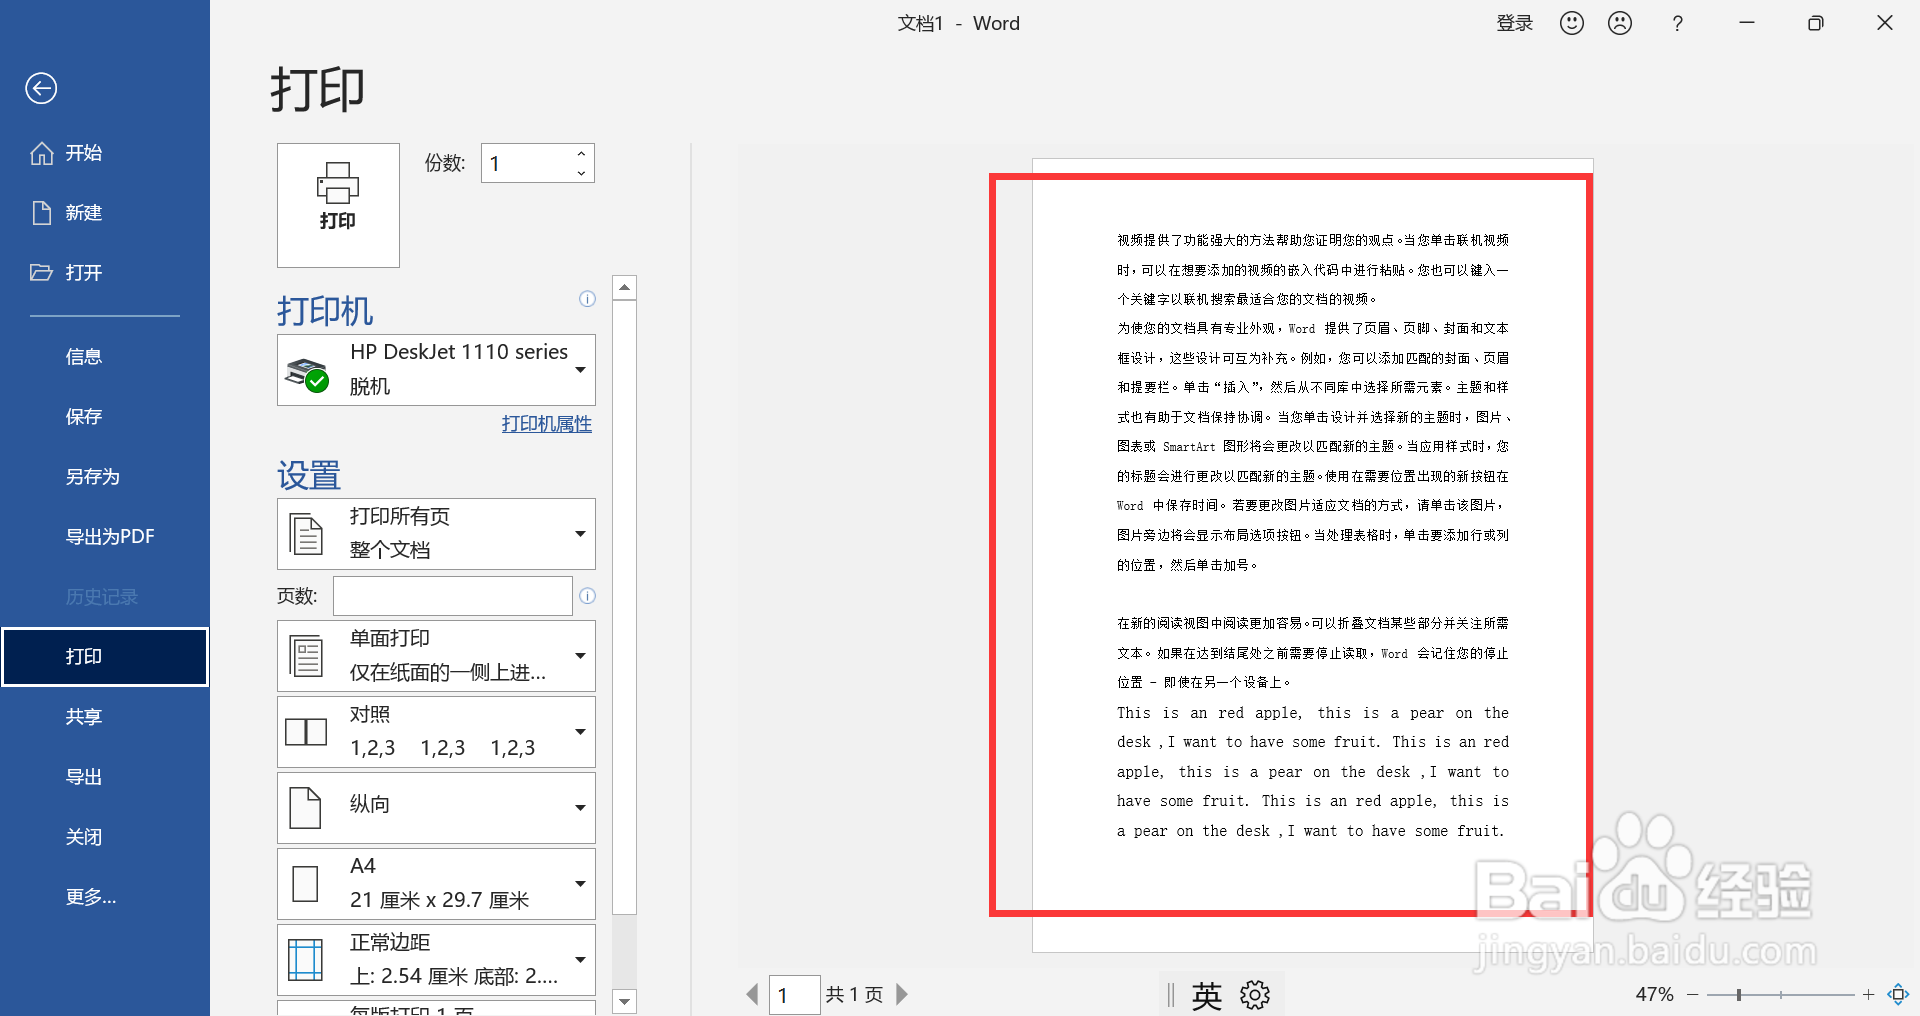
Task: Open the 打开 section
Action: [x=67, y=273]
